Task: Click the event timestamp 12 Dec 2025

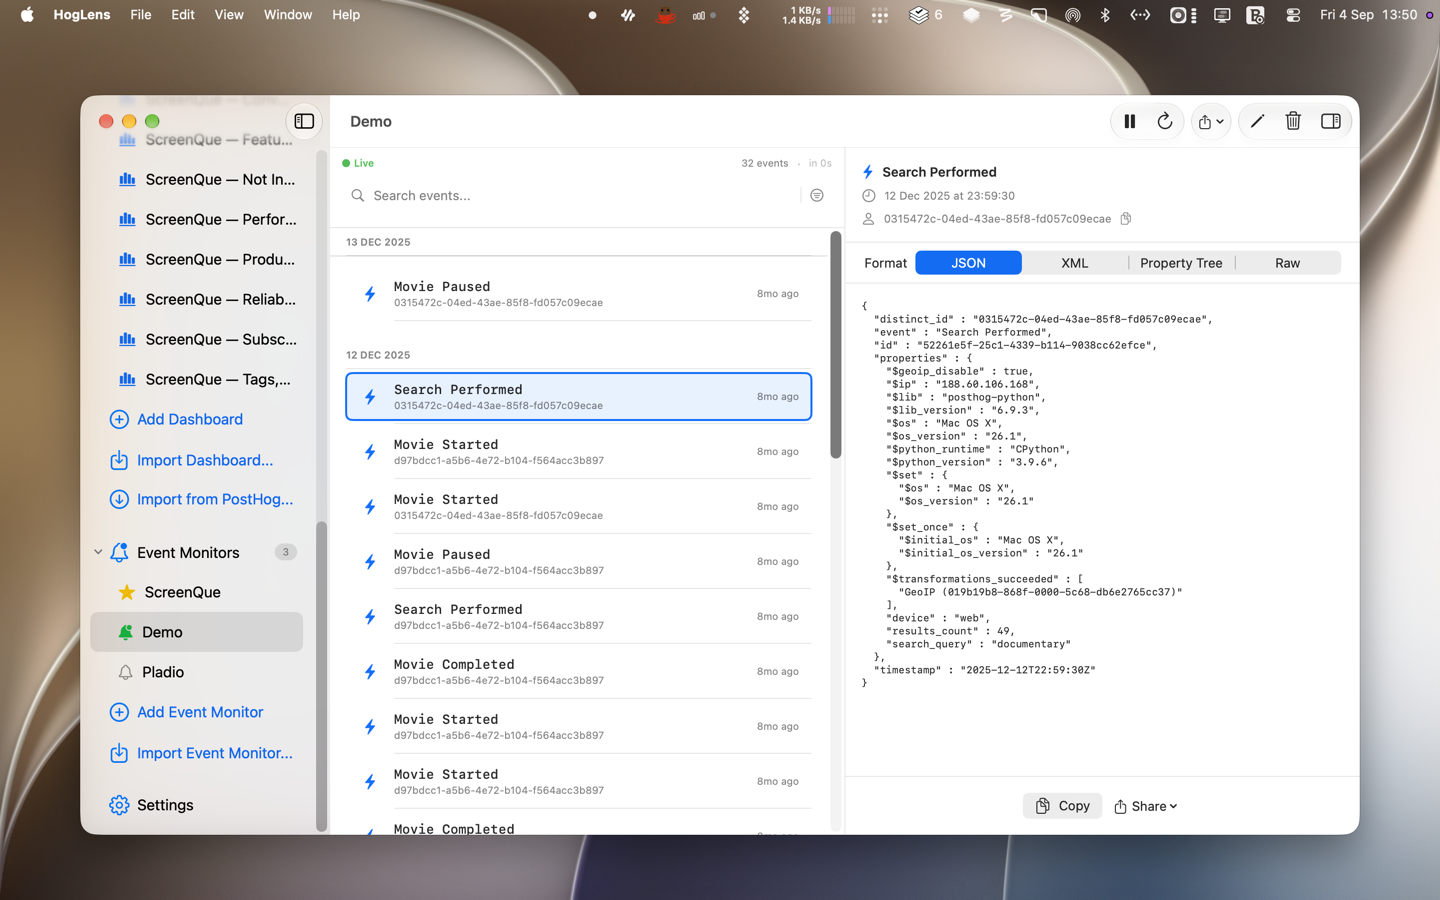Action: pyautogui.click(x=949, y=196)
